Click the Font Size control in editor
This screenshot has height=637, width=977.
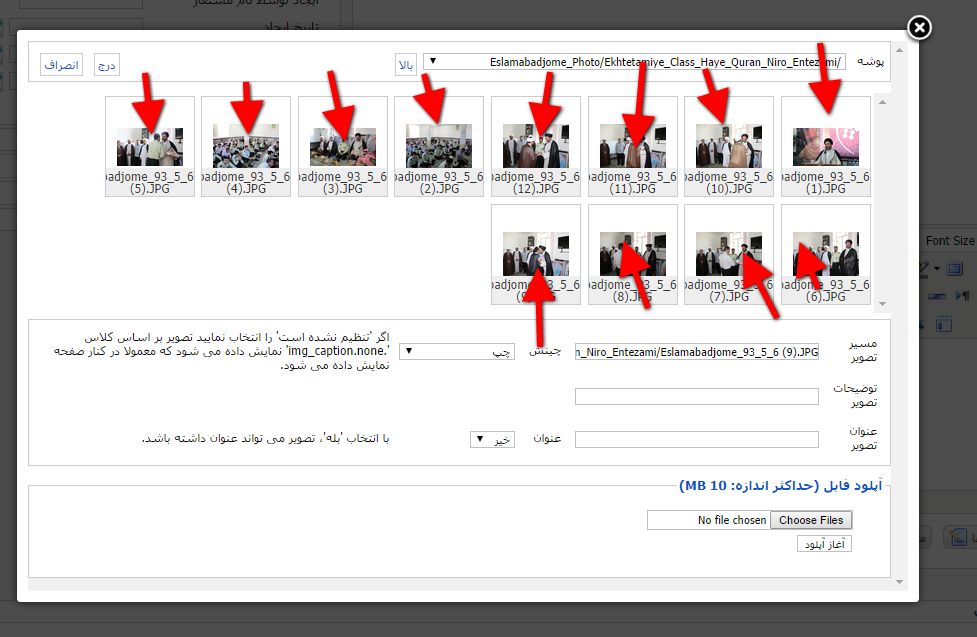click(x=949, y=241)
